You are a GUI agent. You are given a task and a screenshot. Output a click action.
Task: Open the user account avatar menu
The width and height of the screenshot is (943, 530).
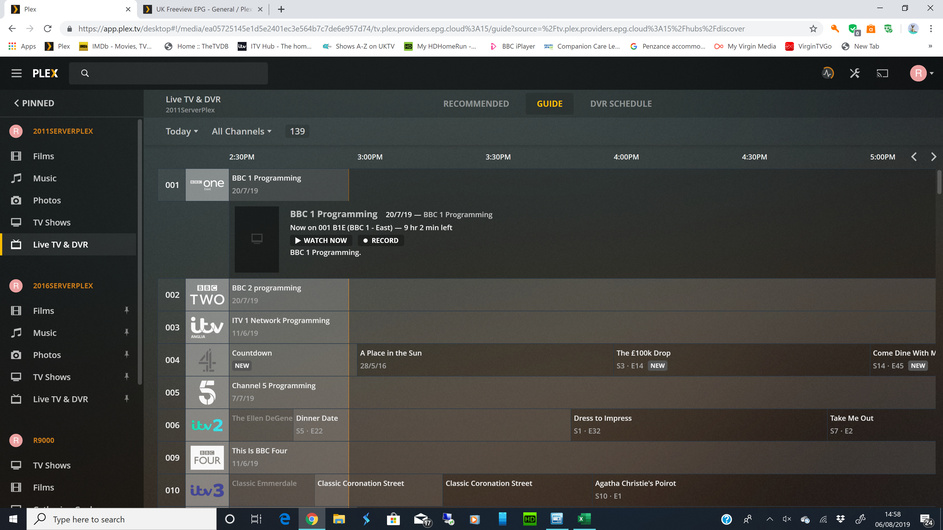click(921, 73)
